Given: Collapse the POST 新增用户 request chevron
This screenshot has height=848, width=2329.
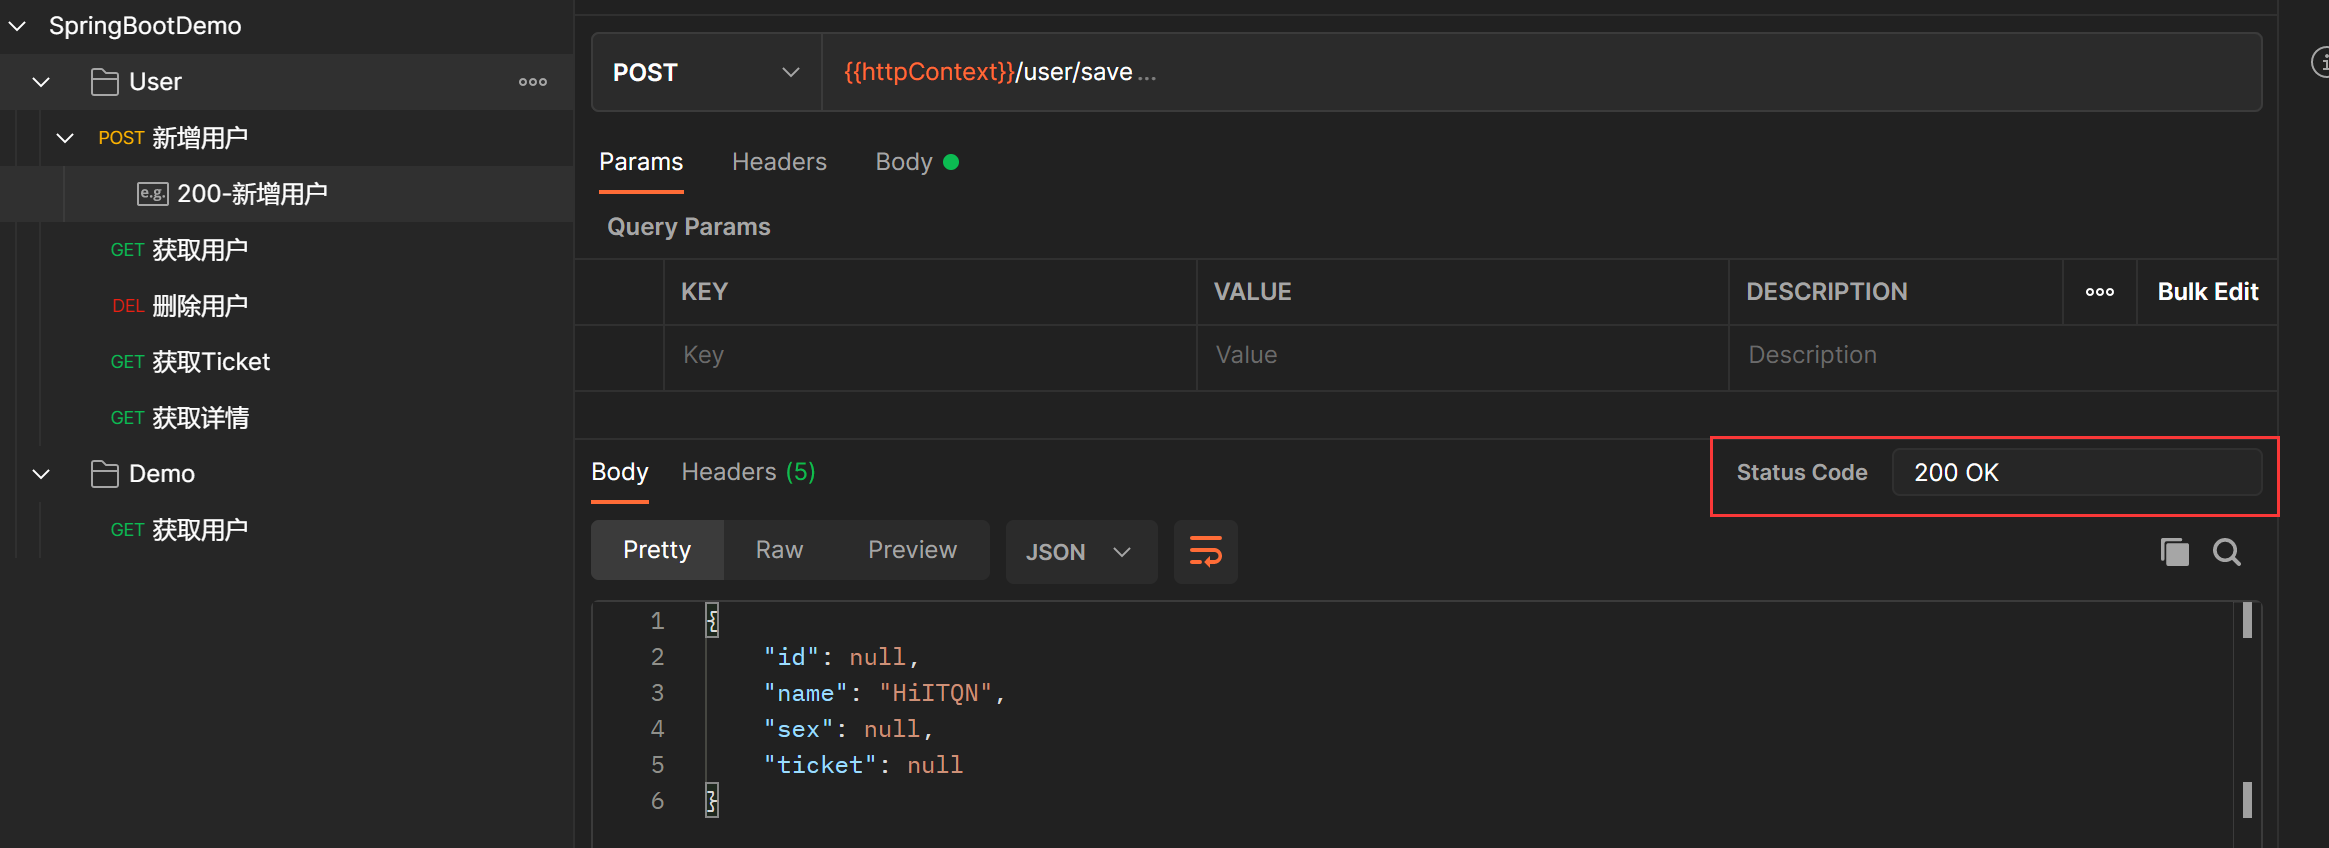Looking at the screenshot, I should pos(65,138).
